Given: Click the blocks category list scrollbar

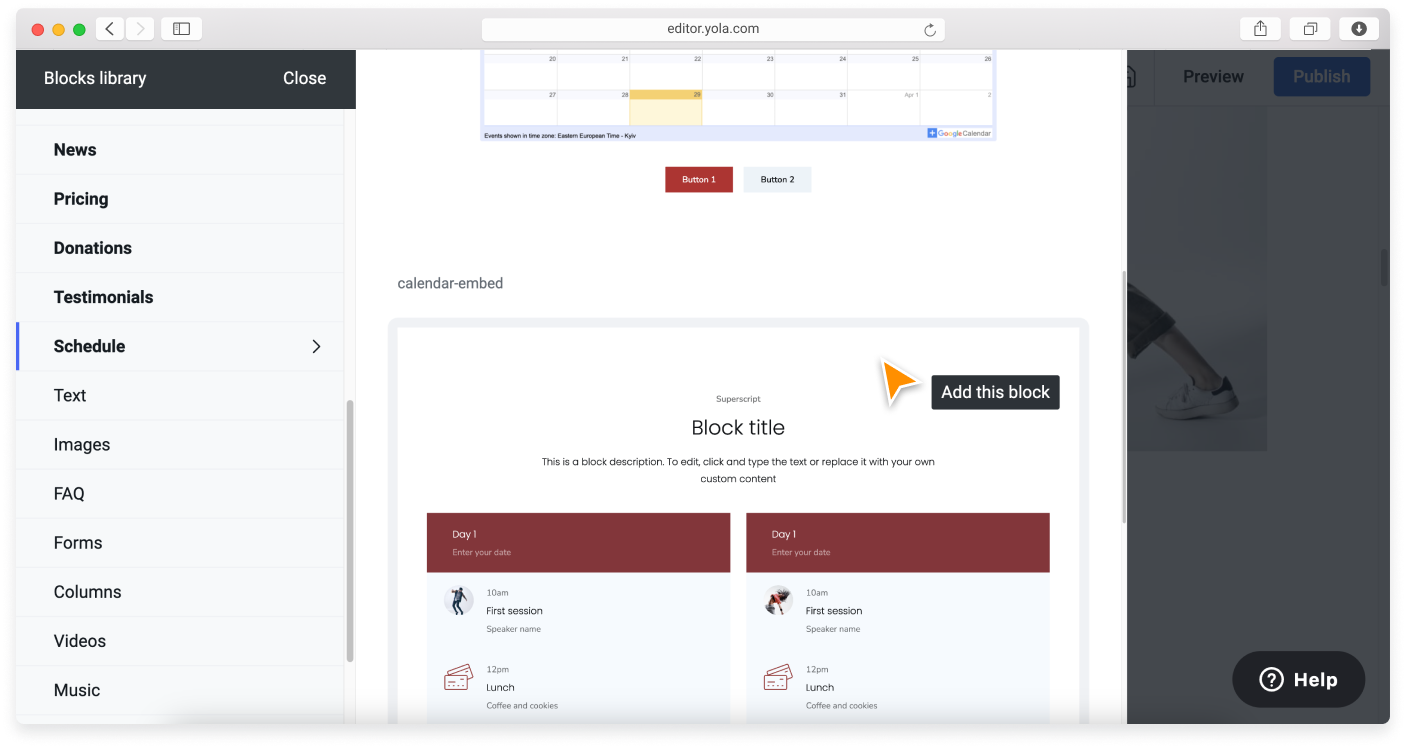Looking at the screenshot, I should 349,530.
